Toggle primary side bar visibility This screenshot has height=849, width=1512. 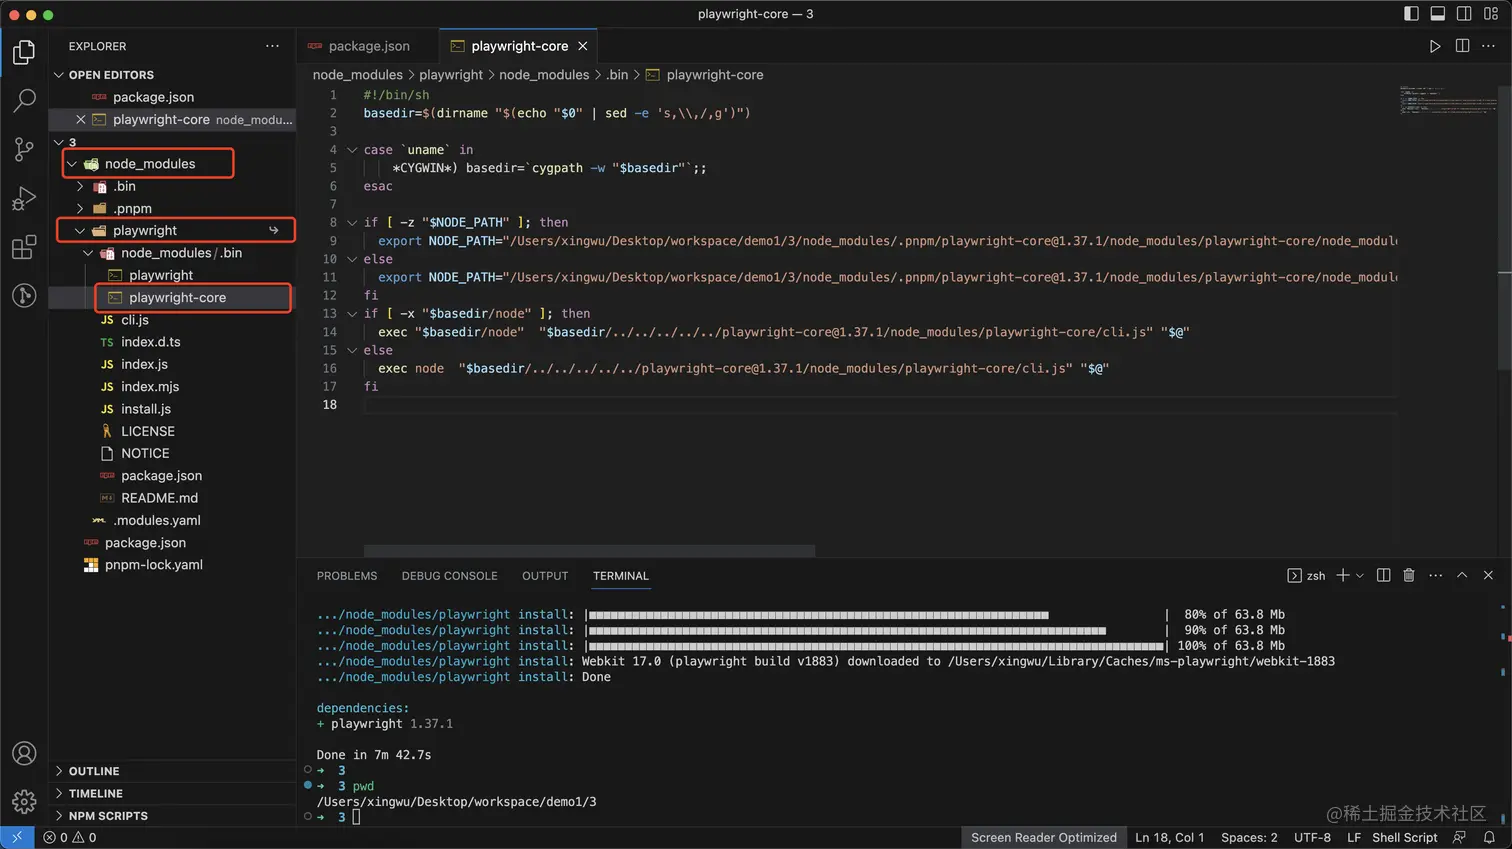1411,14
